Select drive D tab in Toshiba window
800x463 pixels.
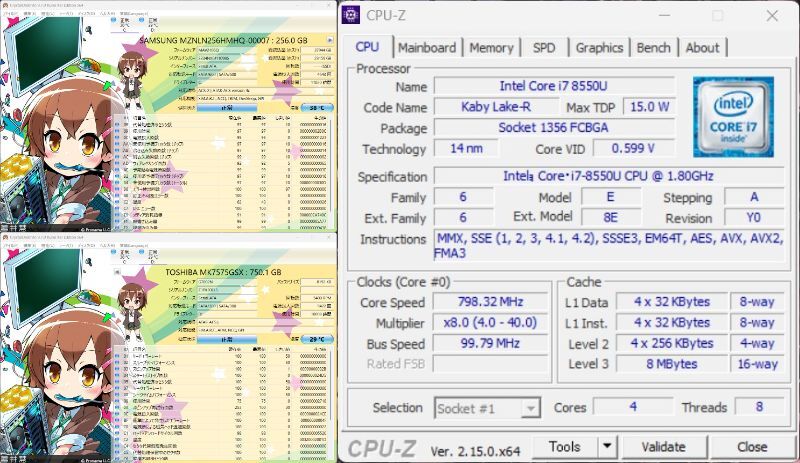pyautogui.click(x=152, y=256)
